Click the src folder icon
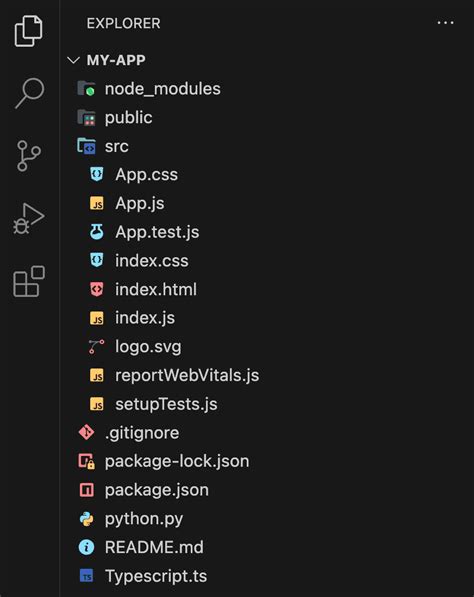Viewport: 474px width, 597px height. 86,146
